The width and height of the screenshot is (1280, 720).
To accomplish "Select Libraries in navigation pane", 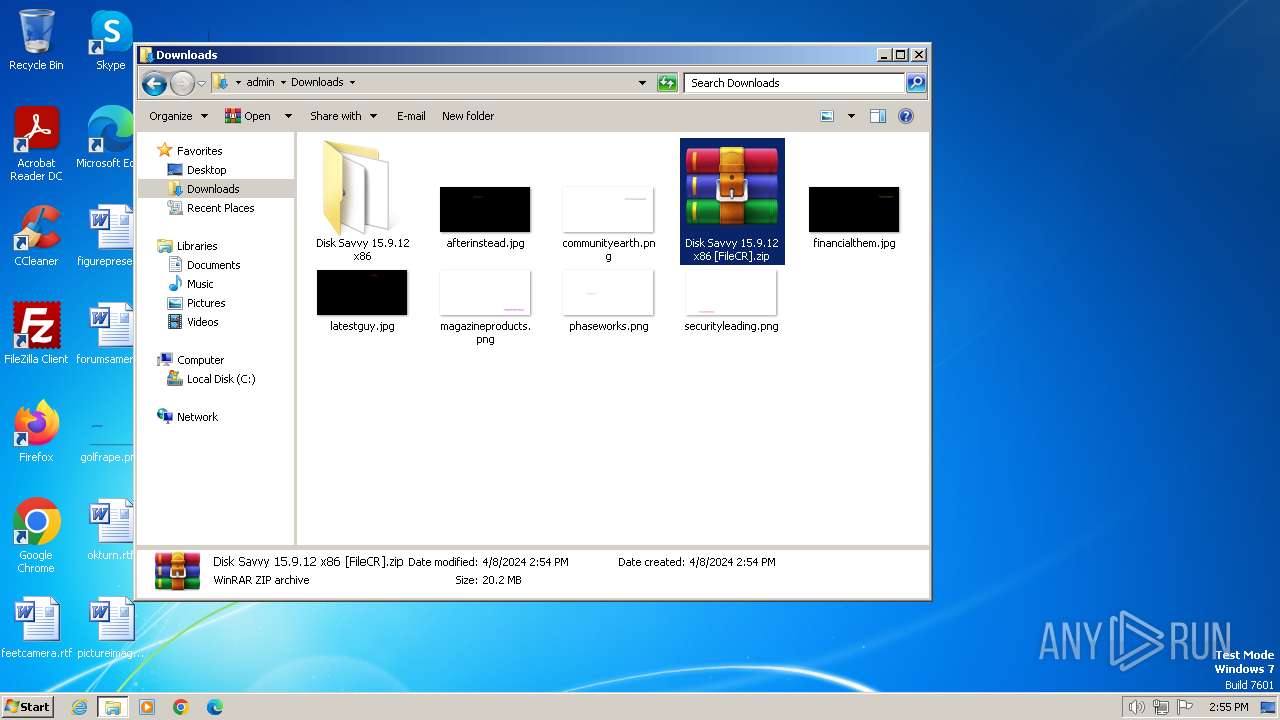I will [197, 246].
